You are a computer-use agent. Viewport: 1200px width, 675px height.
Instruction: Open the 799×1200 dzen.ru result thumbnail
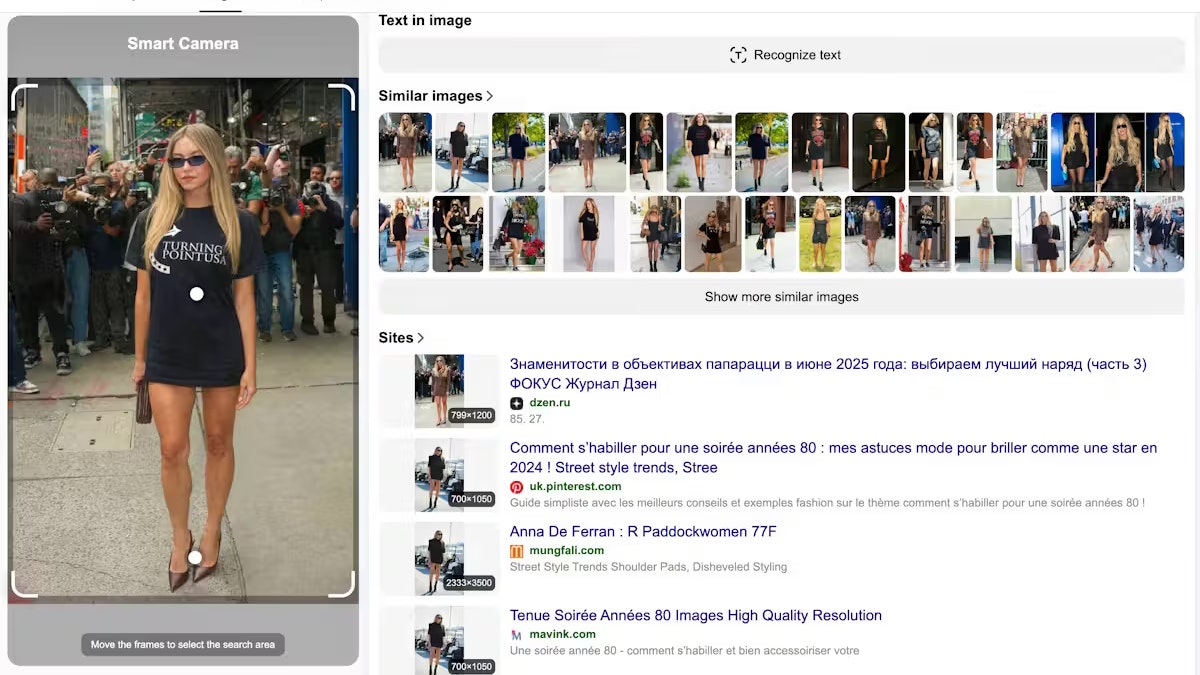pos(439,390)
